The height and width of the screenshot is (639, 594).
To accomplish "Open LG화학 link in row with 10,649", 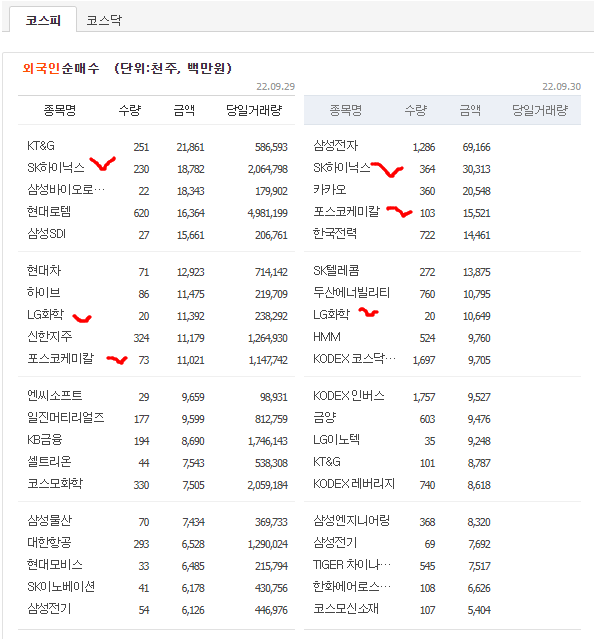I will pos(332,315).
